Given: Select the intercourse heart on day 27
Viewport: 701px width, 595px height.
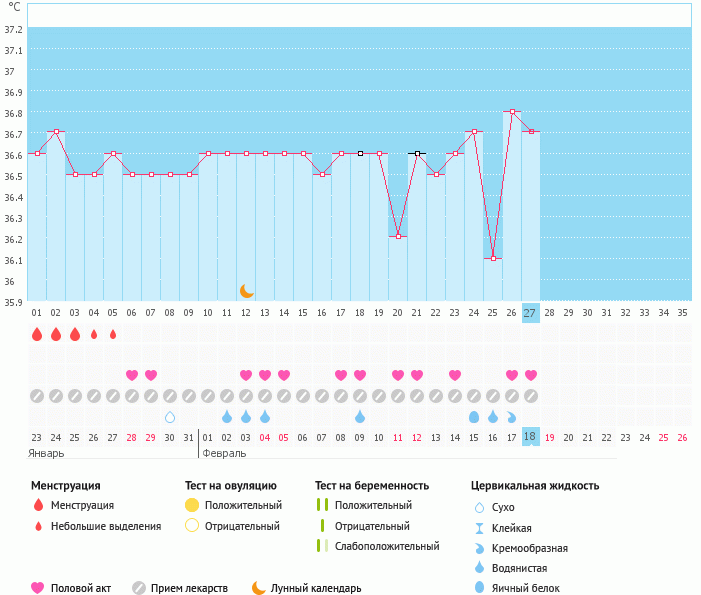Looking at the screenshot, I should [x=531, y=375].
